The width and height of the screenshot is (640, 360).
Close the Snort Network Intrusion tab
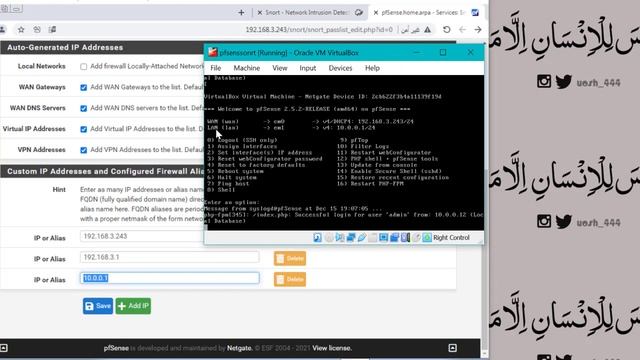(260, 13)
